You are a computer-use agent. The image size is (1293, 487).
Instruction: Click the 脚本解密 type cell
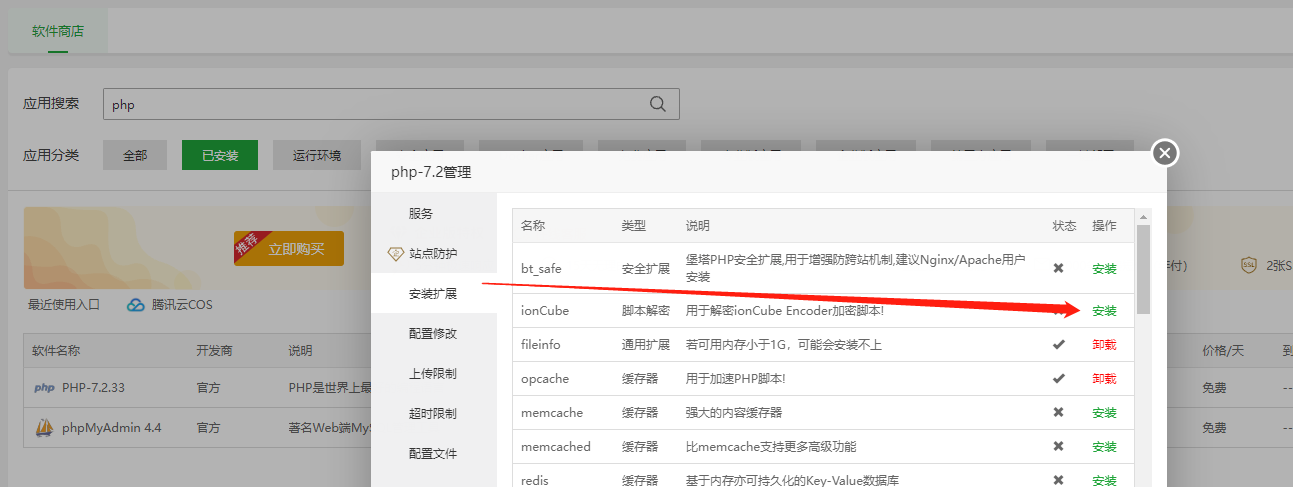[x=646, y=311]
